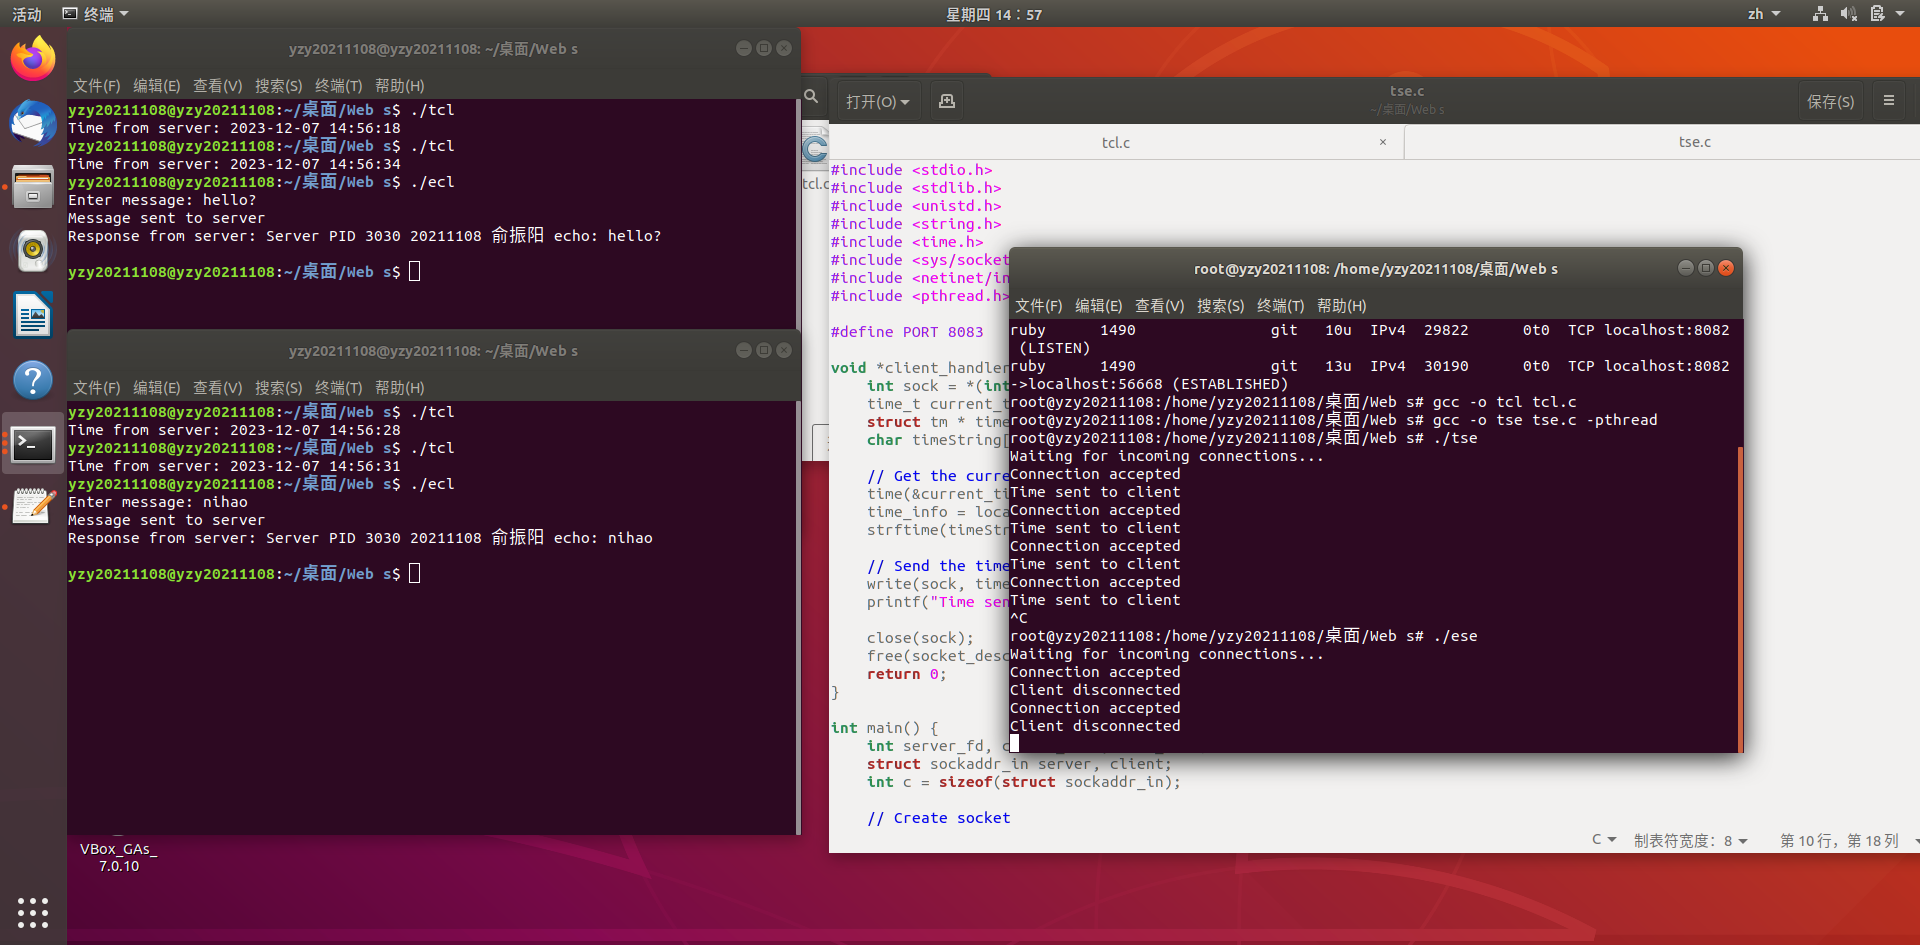The image size is (1920, 945).
Task: Close the tcl.c tab
Action: point(1383,142)
